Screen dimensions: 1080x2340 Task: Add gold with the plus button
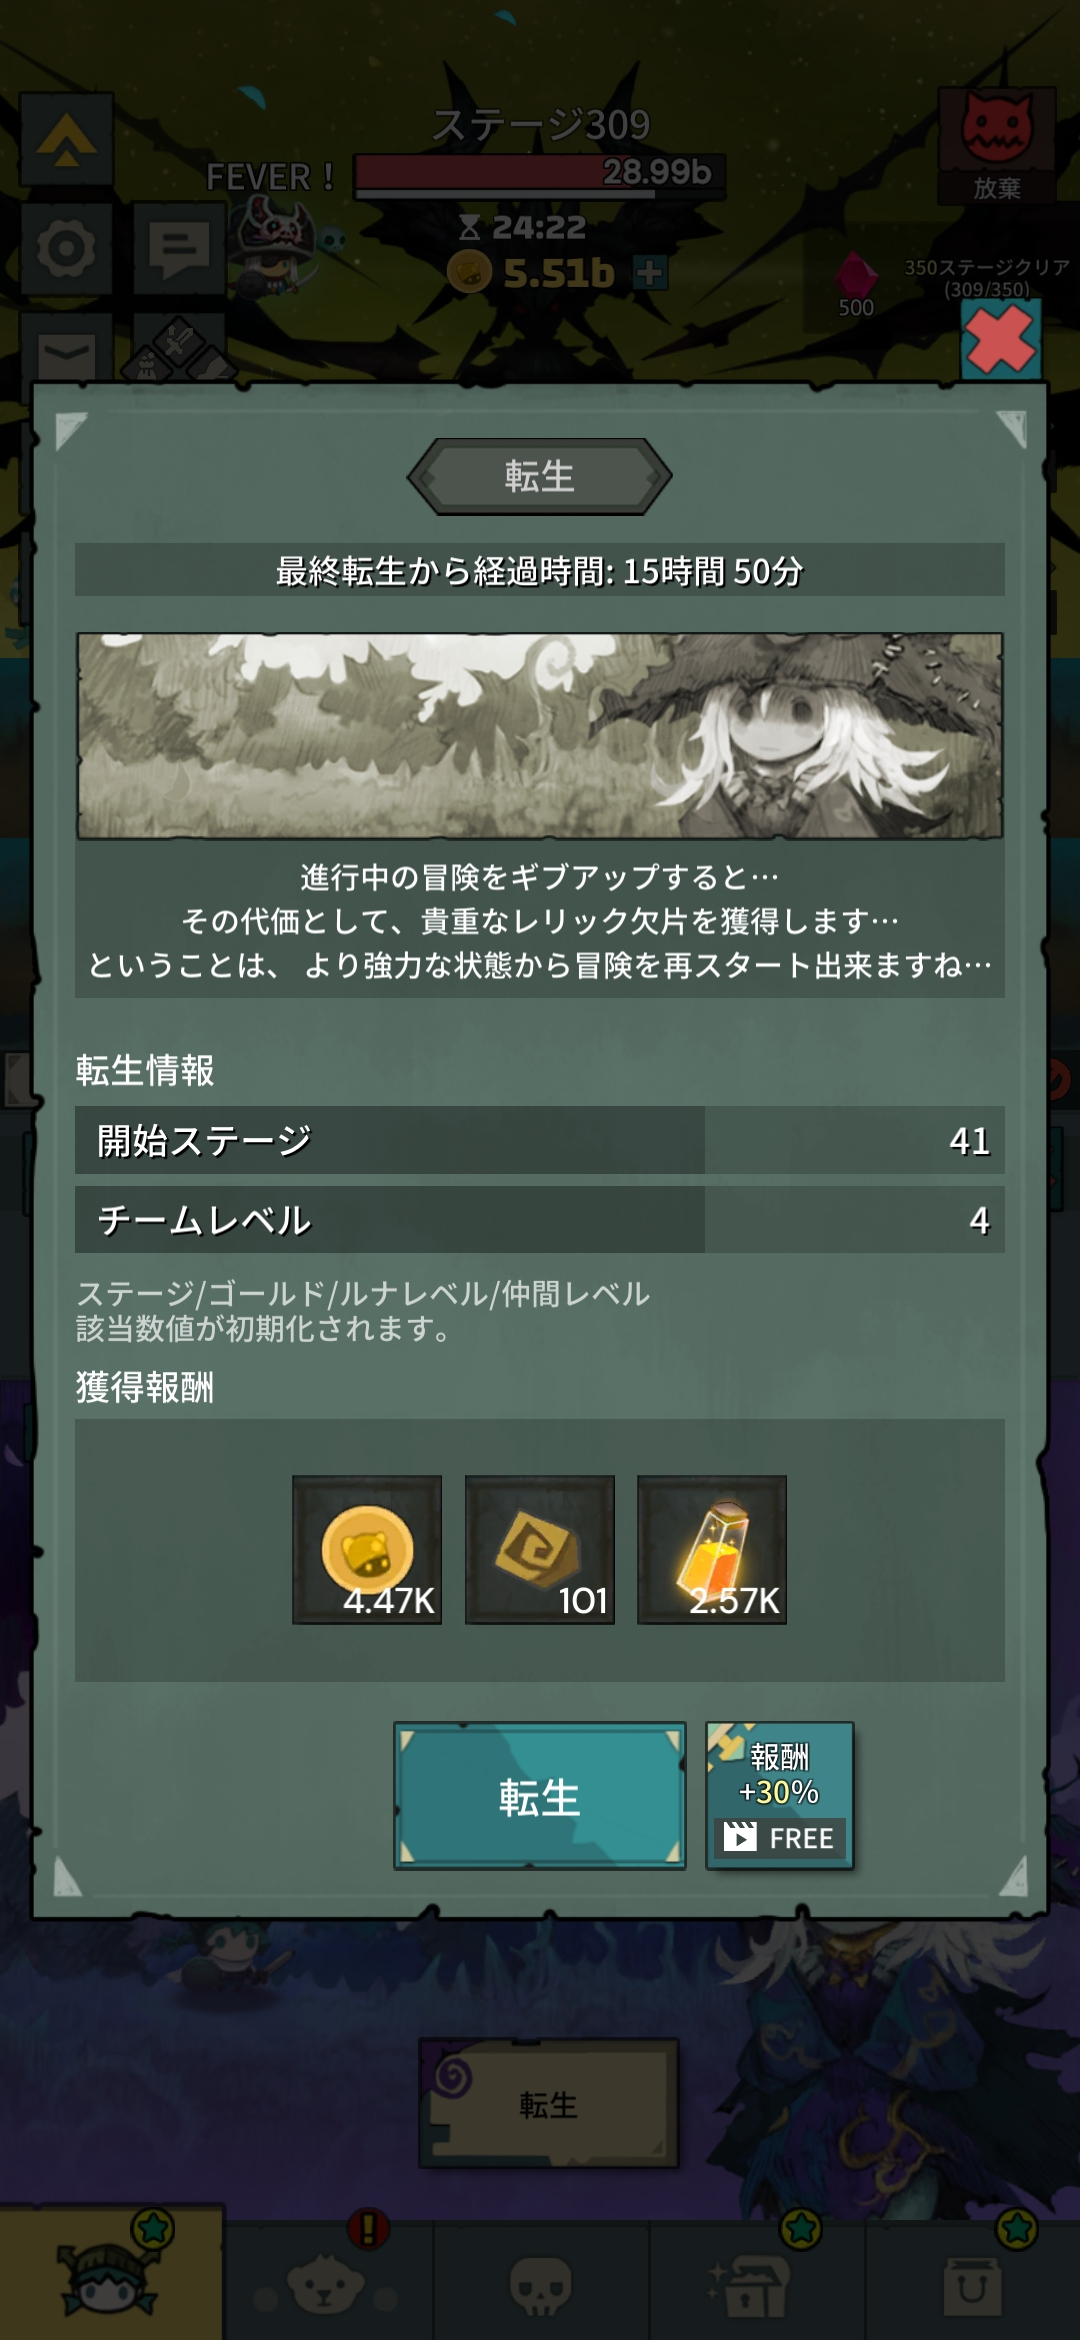[x=650, y=272]
